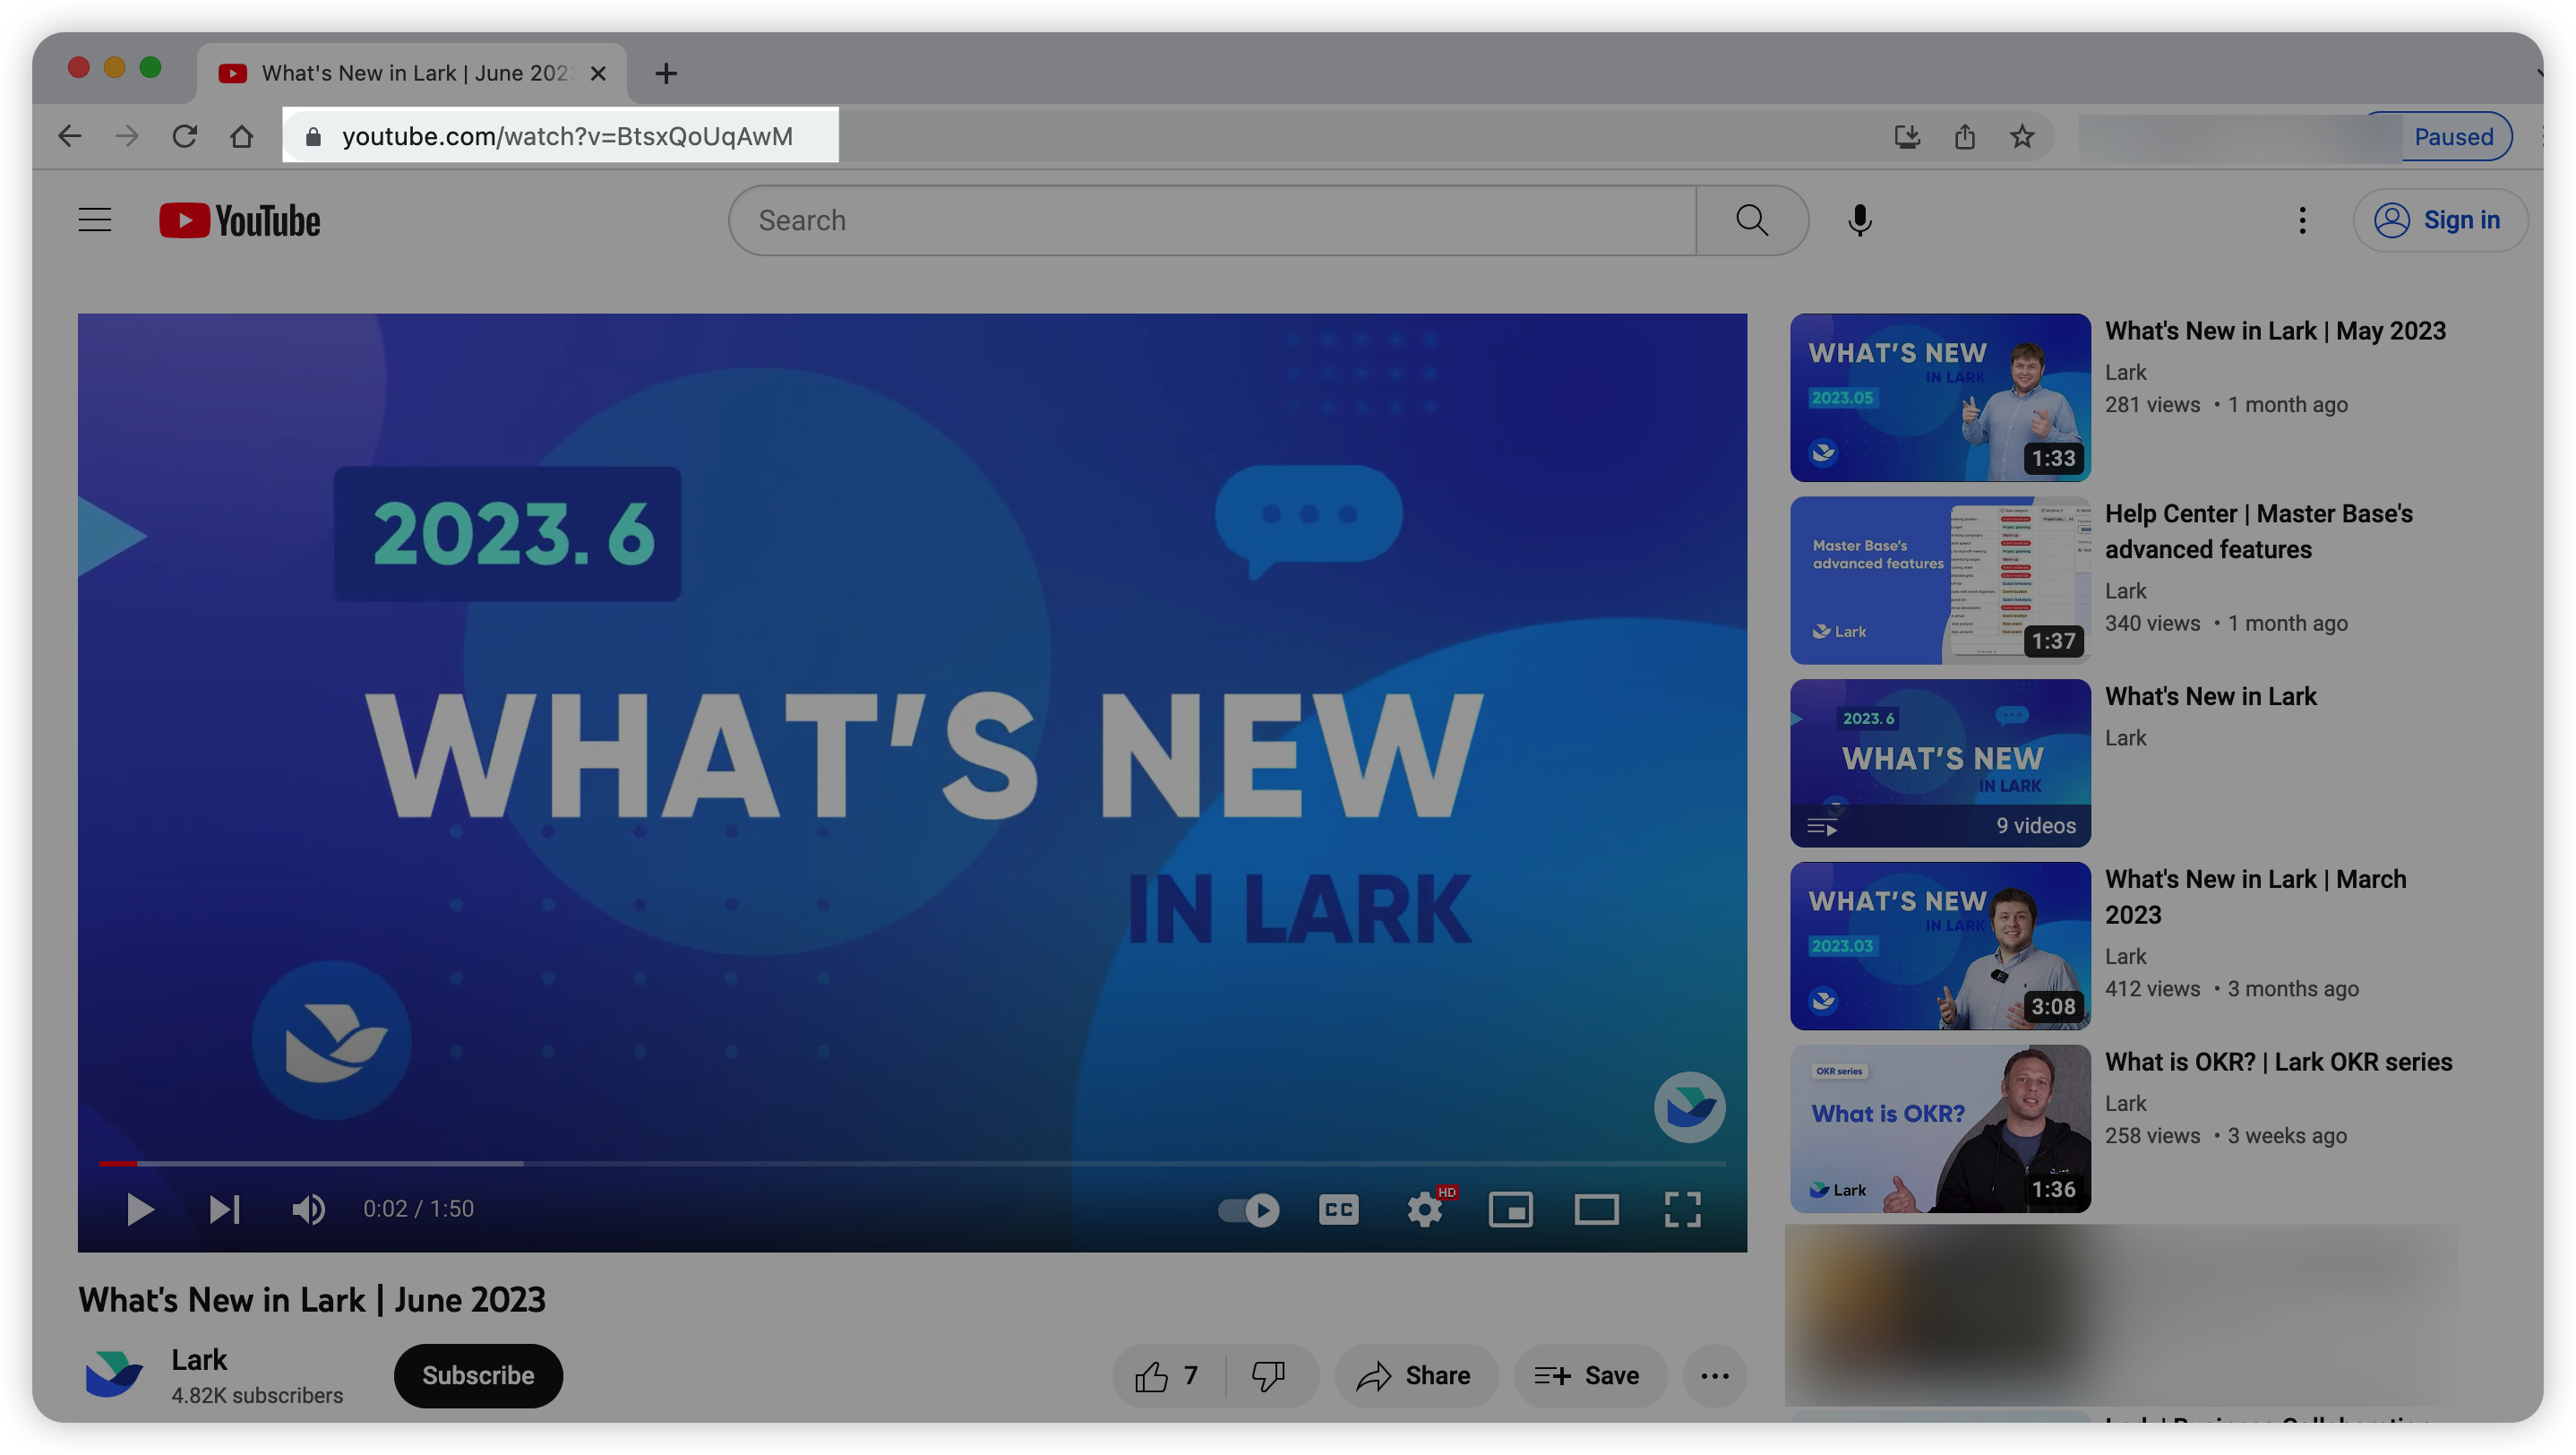2576x1455 pixels.
Task: Open the Lark channel name link
Action: pos(199,1359)
